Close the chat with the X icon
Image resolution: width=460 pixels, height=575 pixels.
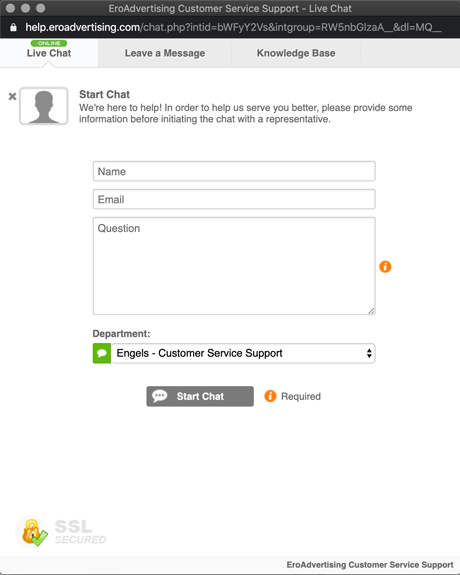[x=12, y=96]
